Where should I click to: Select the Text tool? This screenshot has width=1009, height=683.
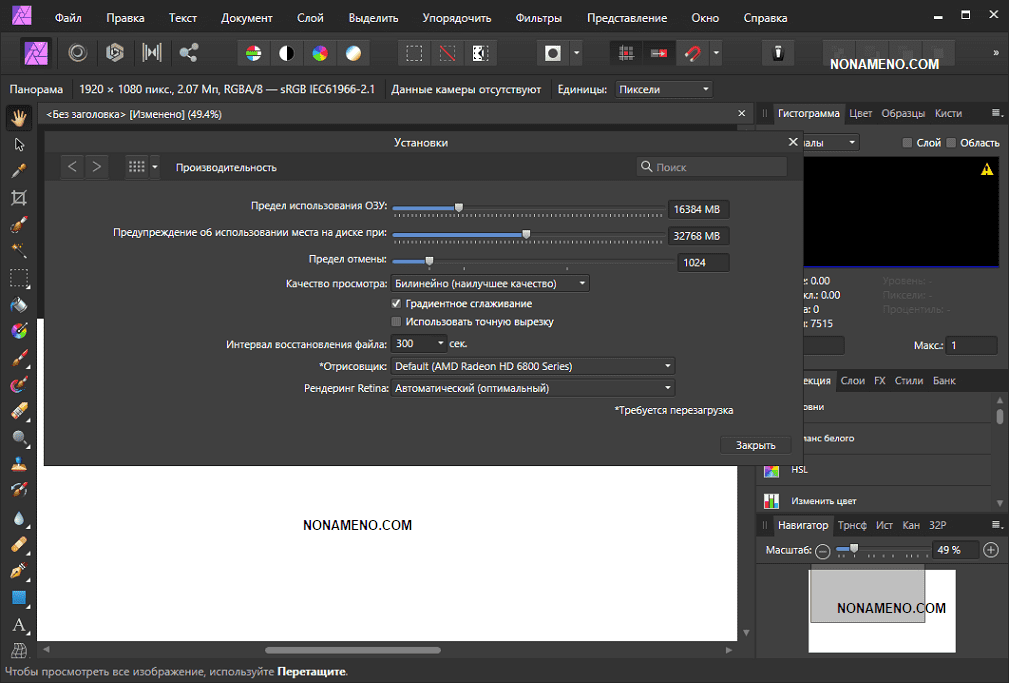click(x=19, y=625)
